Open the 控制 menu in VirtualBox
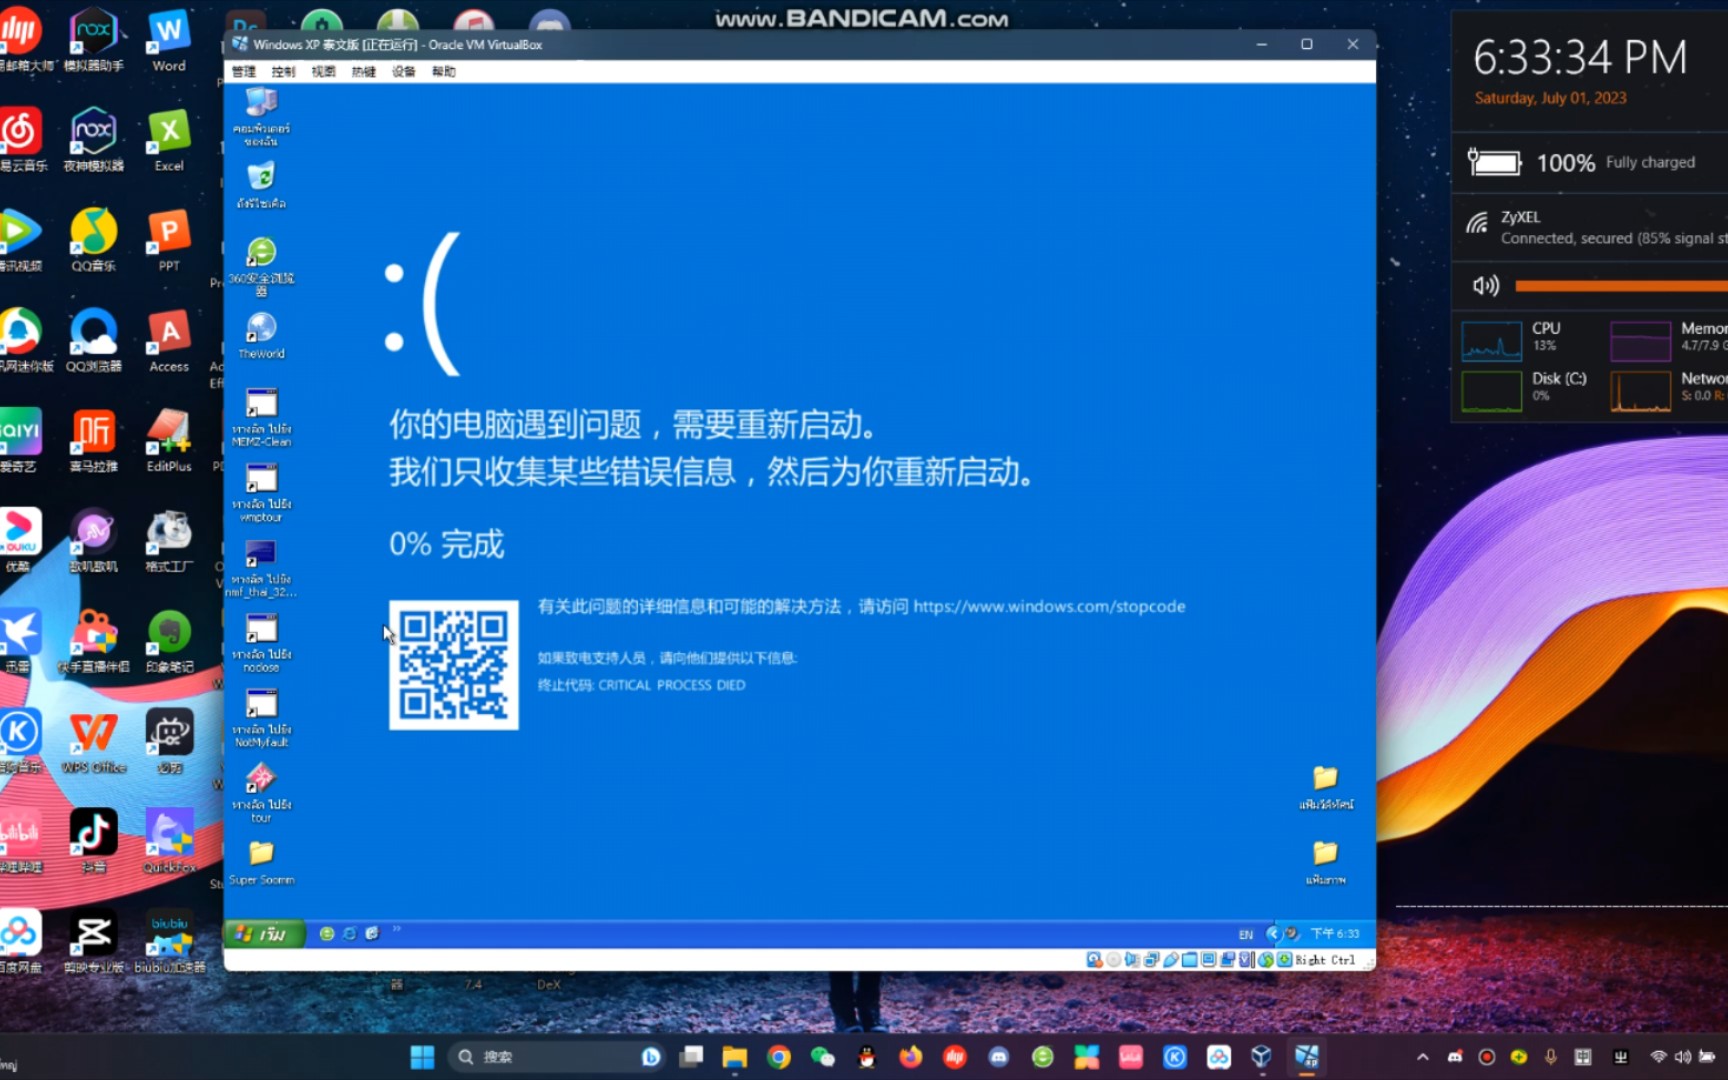Viewport: 1728px width, 1080px height. pyautogui.click(x=284, y=72)
